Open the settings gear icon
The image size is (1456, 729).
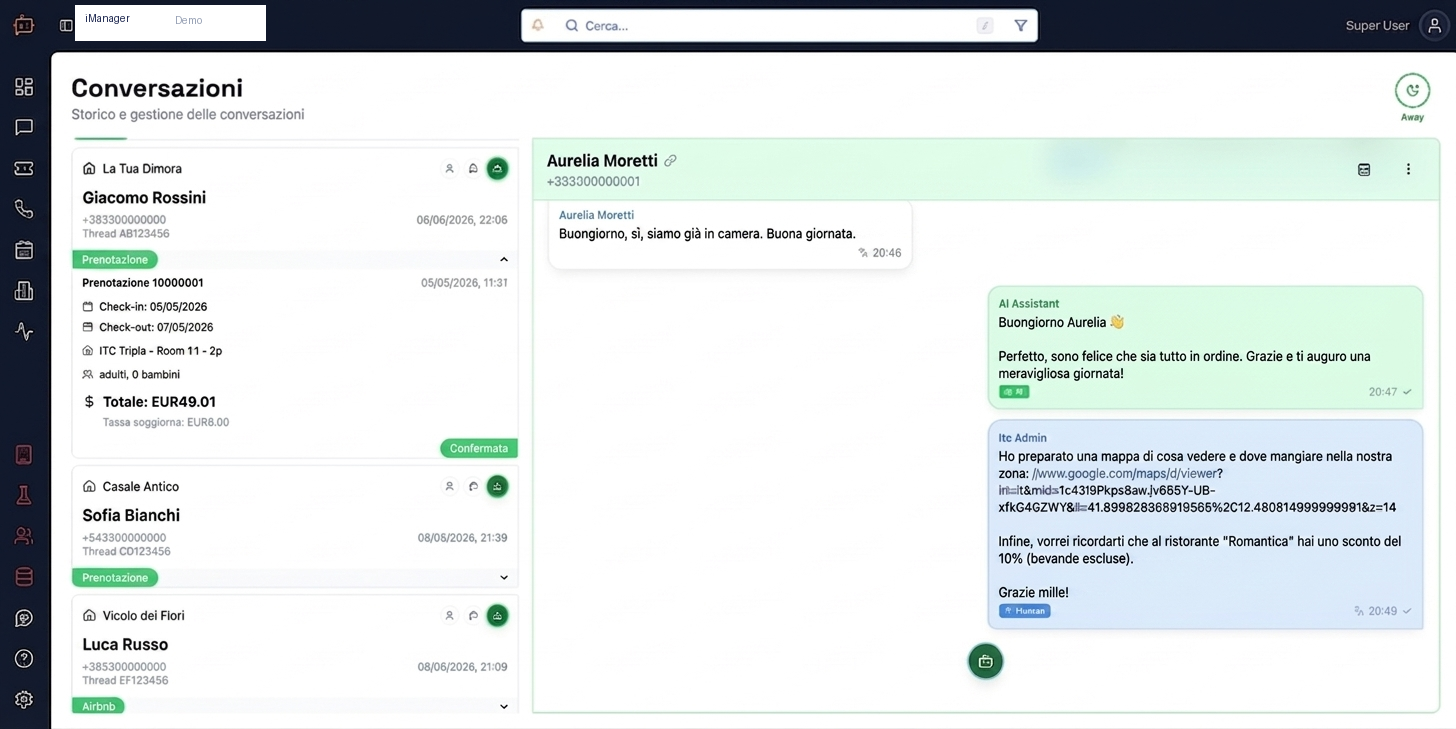[24, 699]
